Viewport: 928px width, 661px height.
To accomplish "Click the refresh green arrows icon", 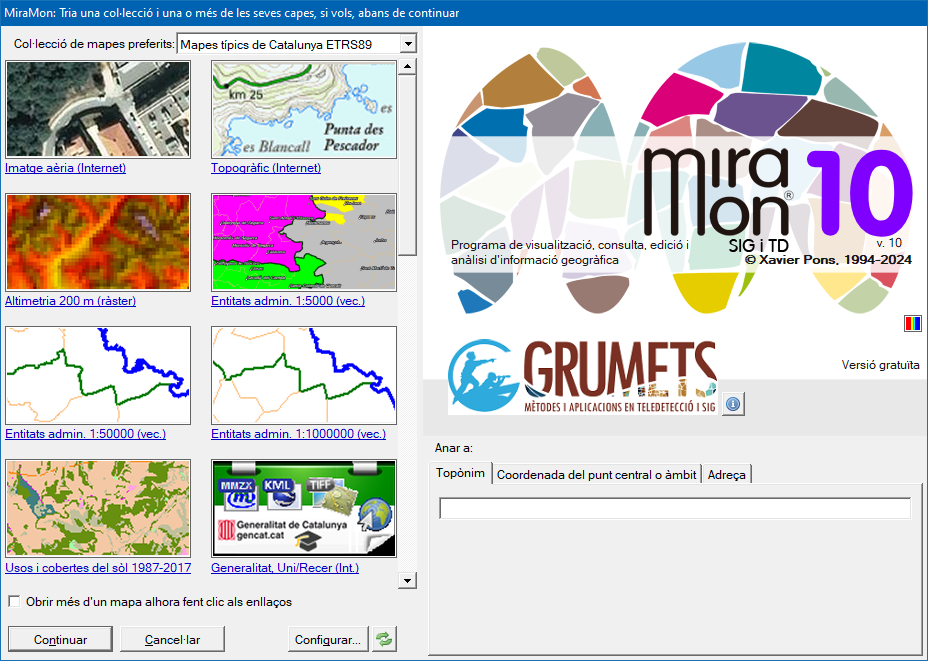I will point(384,639).
